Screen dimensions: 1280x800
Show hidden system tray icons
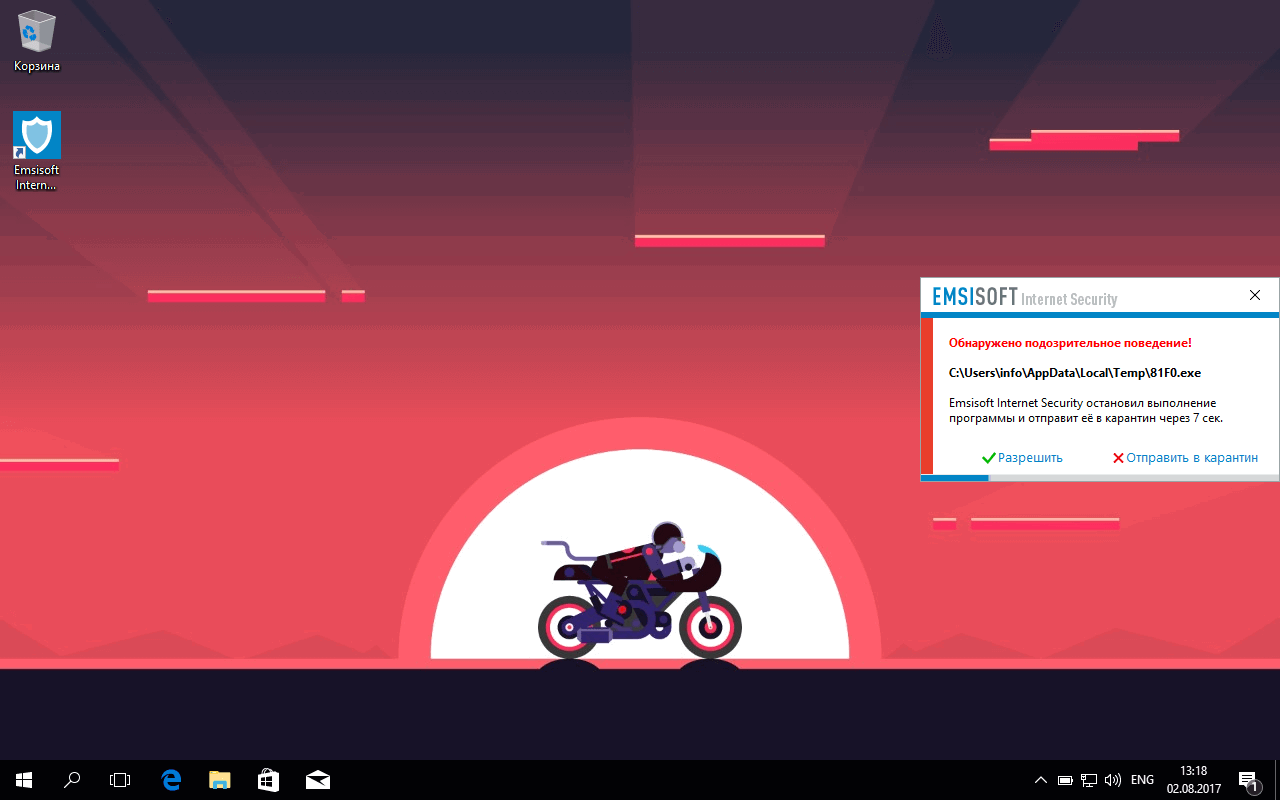tap(1041, 780)
